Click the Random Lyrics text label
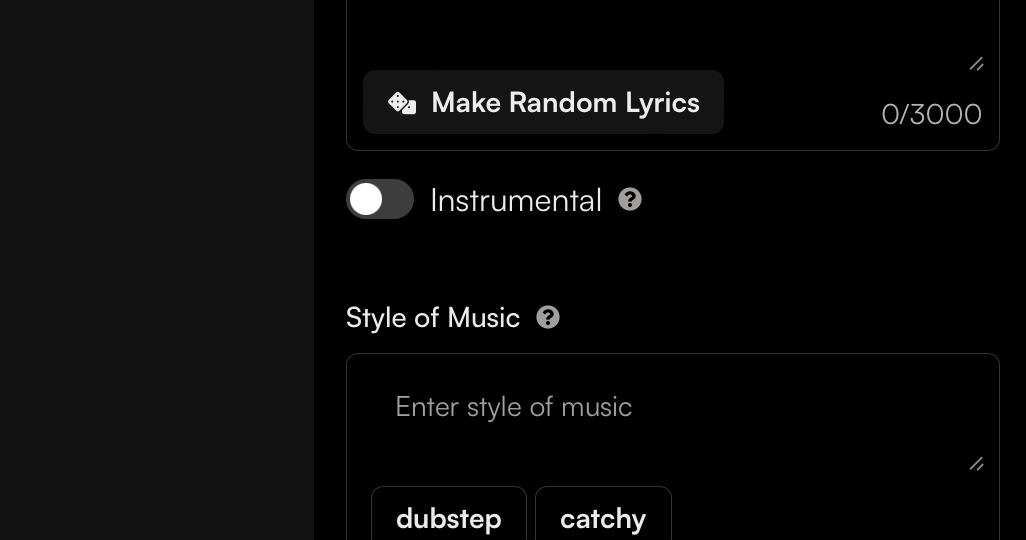 (x=565, y=103)
